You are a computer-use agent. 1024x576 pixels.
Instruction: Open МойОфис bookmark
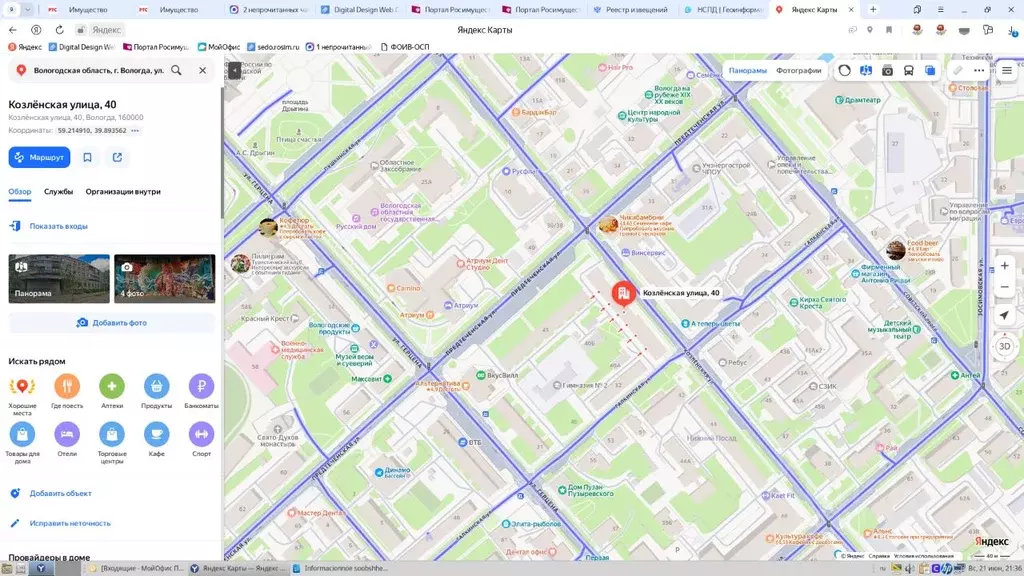point(219,47)
